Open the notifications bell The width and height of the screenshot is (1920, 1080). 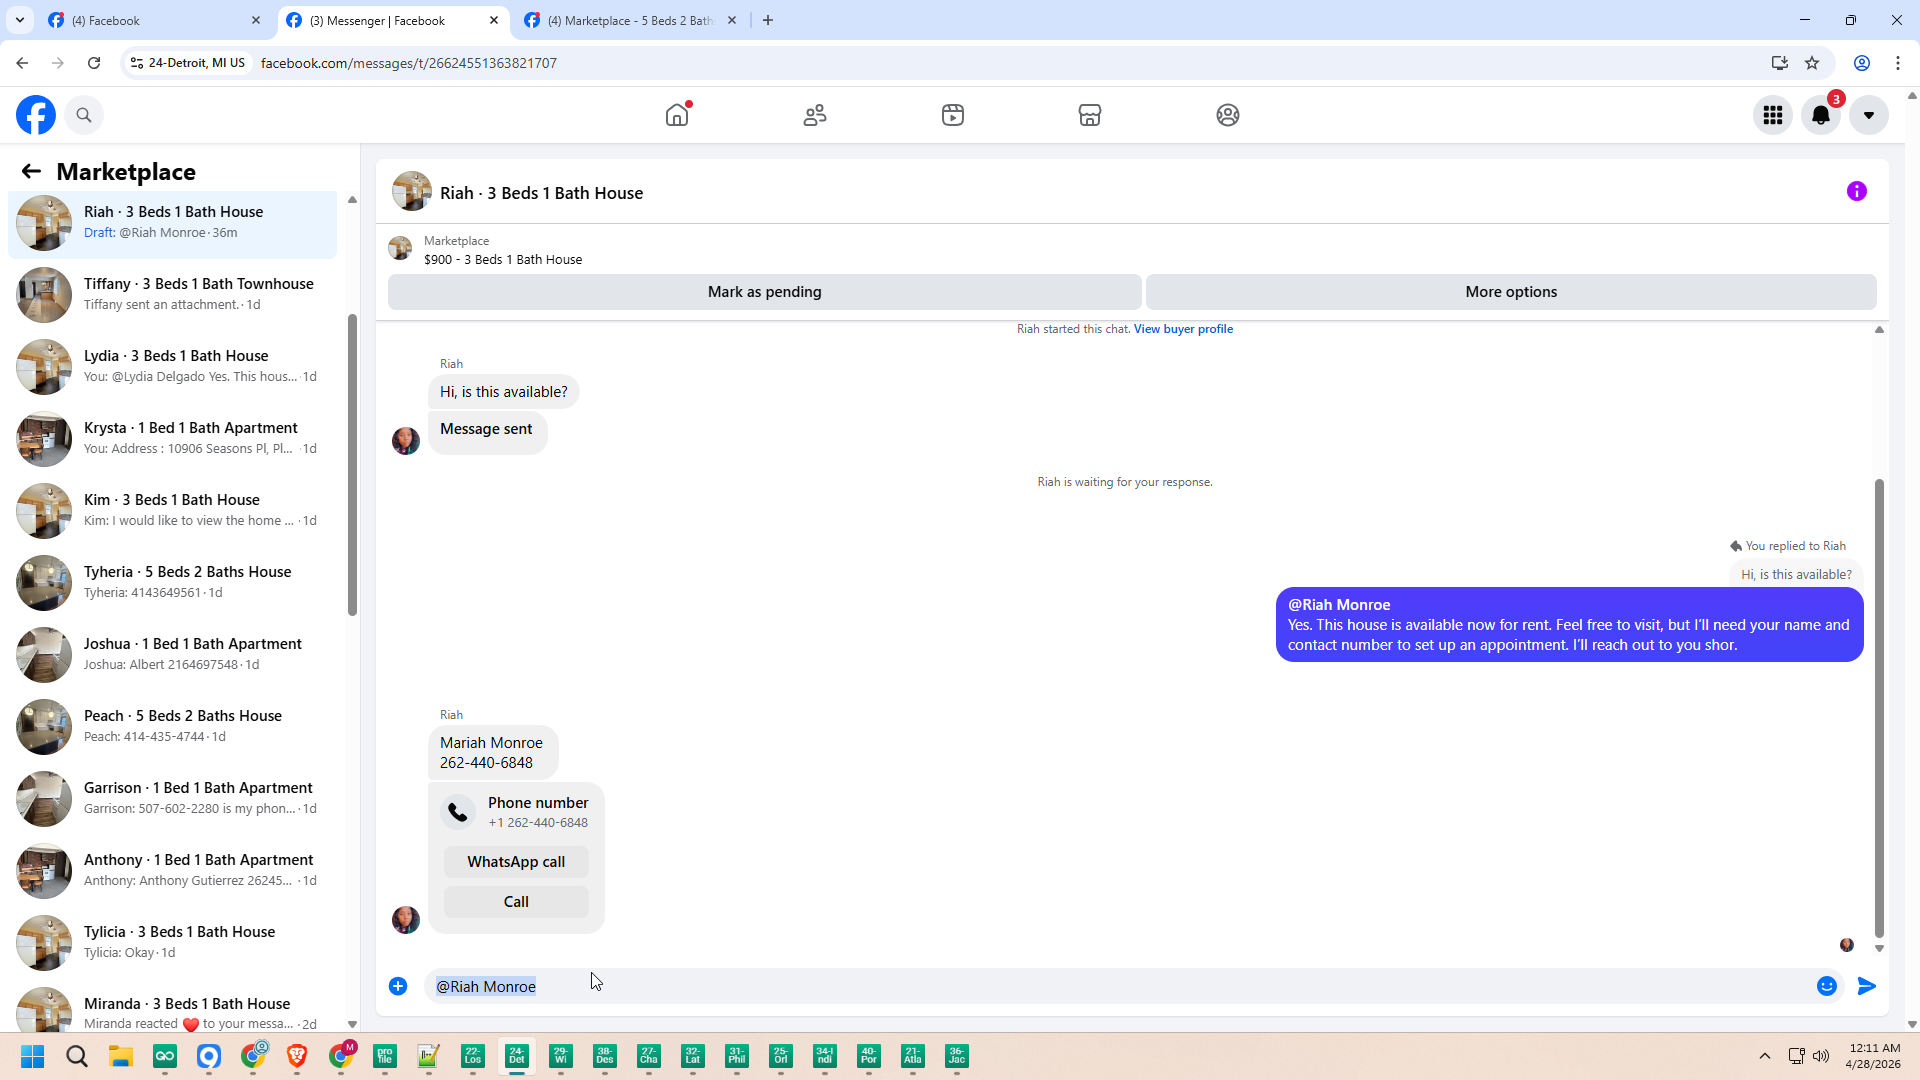tap(1821, 115)
